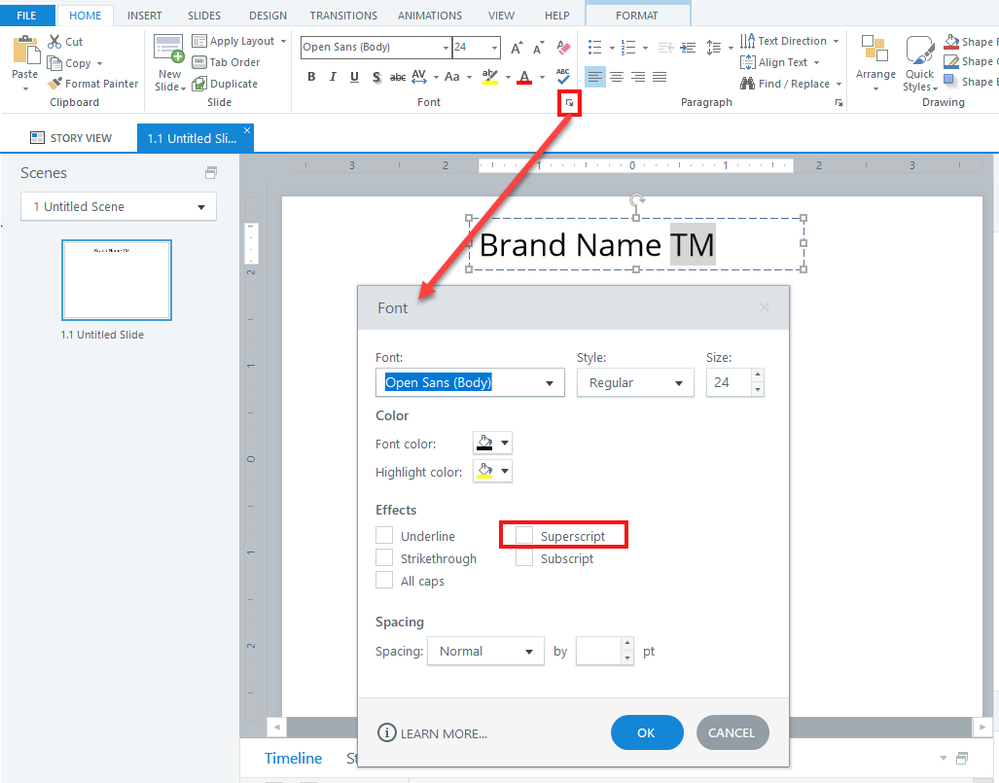Select the Format Painter tool
This screenshot has width=999, height=783.
click(94, 84)
